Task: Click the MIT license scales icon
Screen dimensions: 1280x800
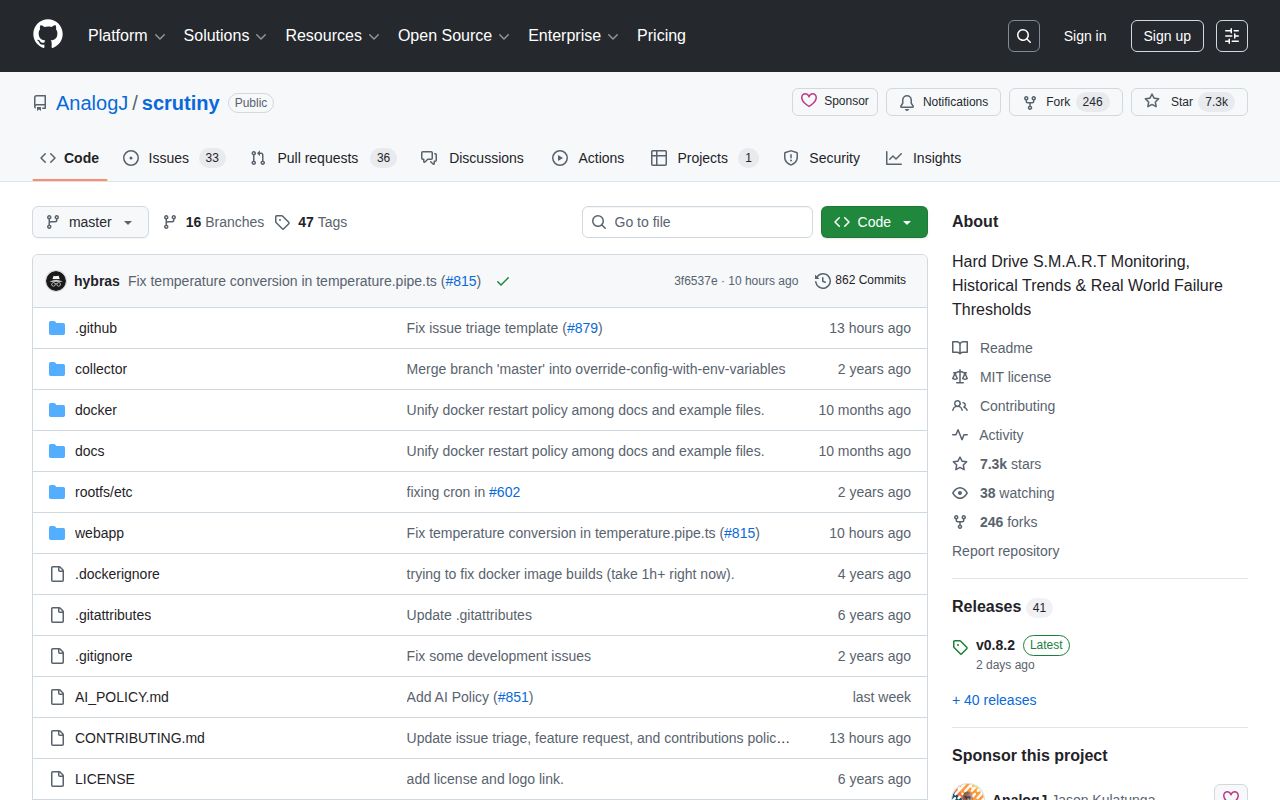Action: pyautogui.click(x=960, y=377)
